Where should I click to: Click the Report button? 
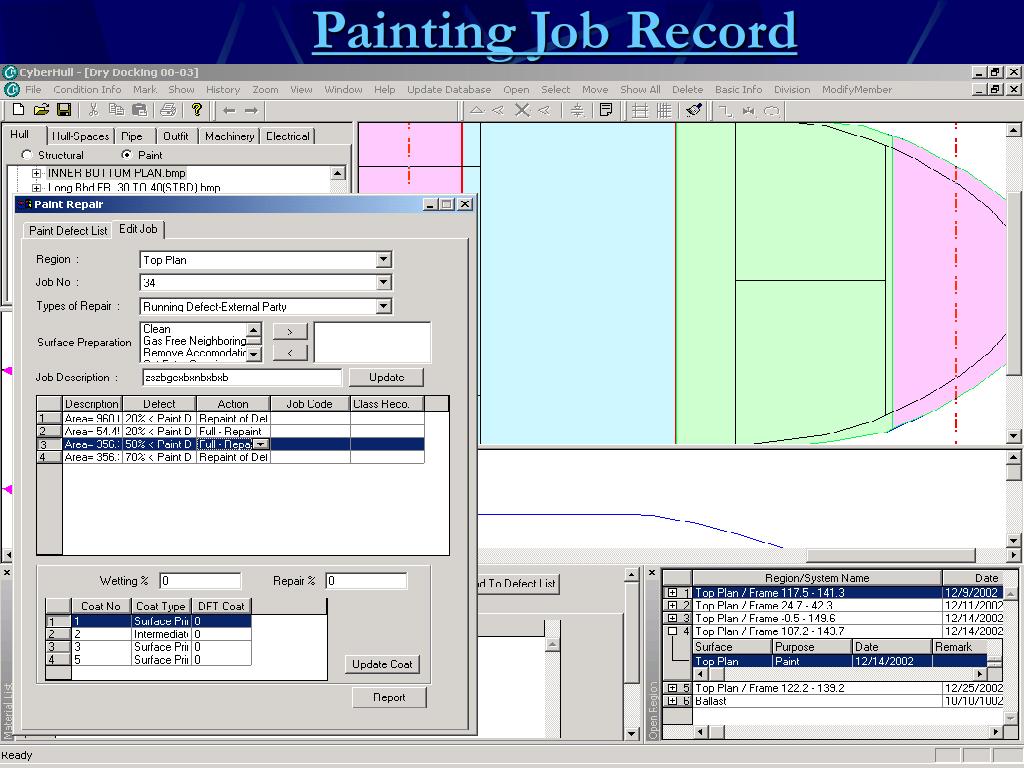389,697
